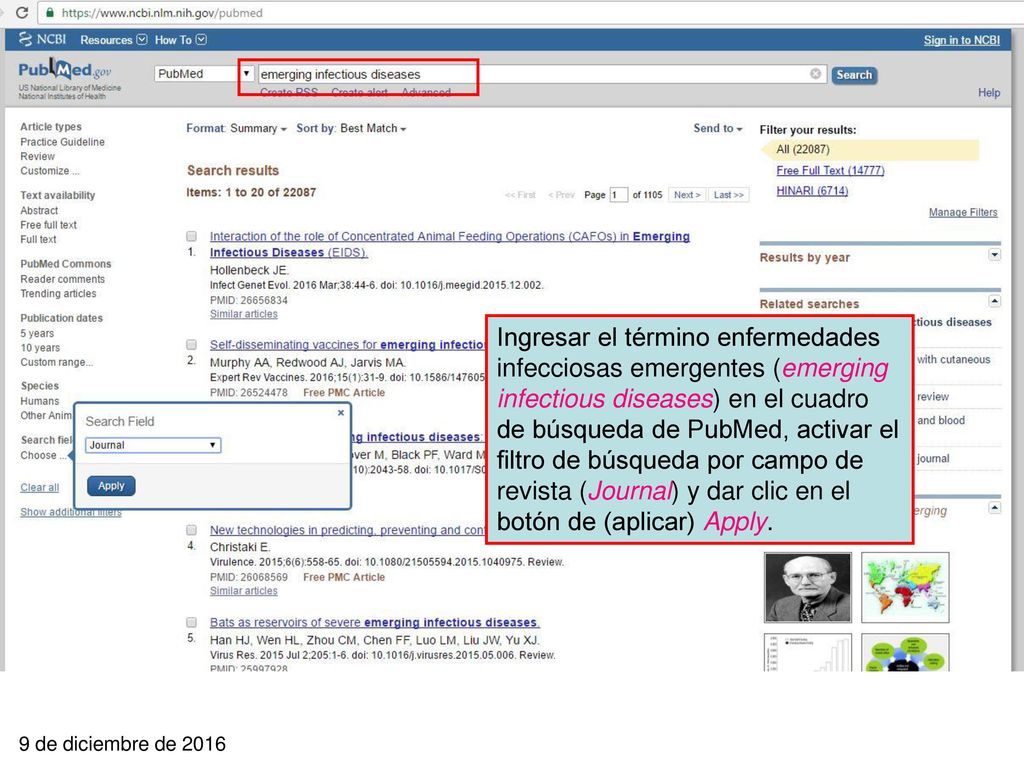
Task: Open the Help link
Action: pyautogui.click(x=989, y=93)
